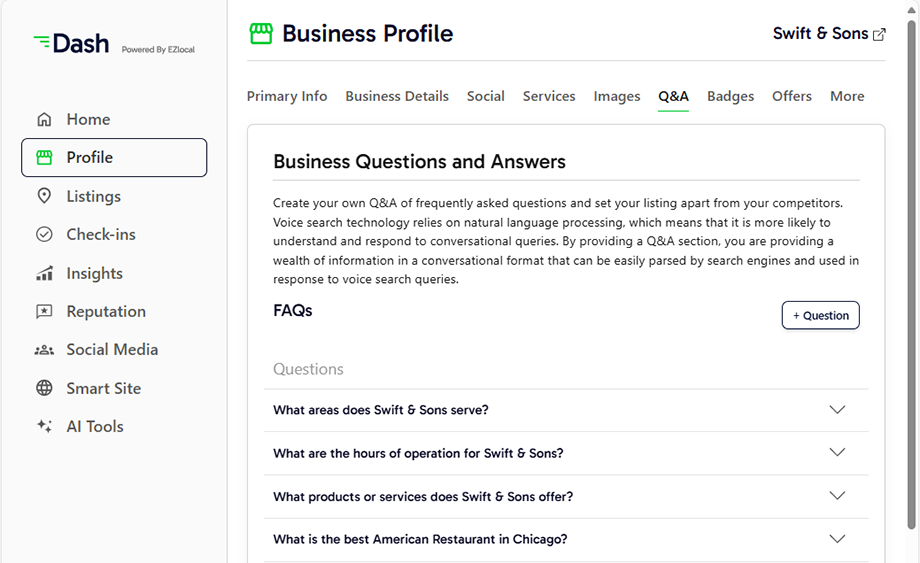Click the Listings map pin icon

click(x=44, y=196)
